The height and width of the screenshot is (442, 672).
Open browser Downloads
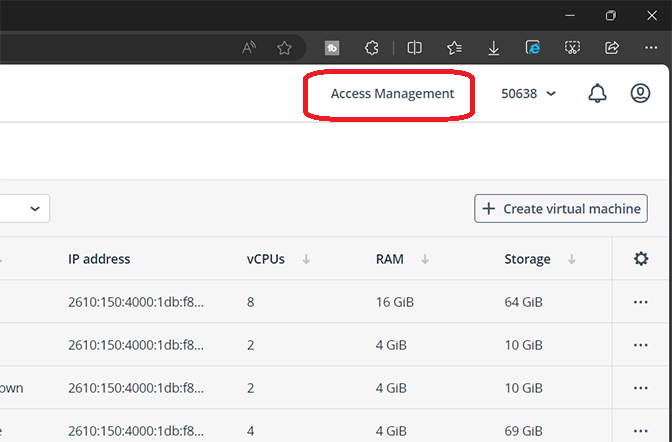493,48
